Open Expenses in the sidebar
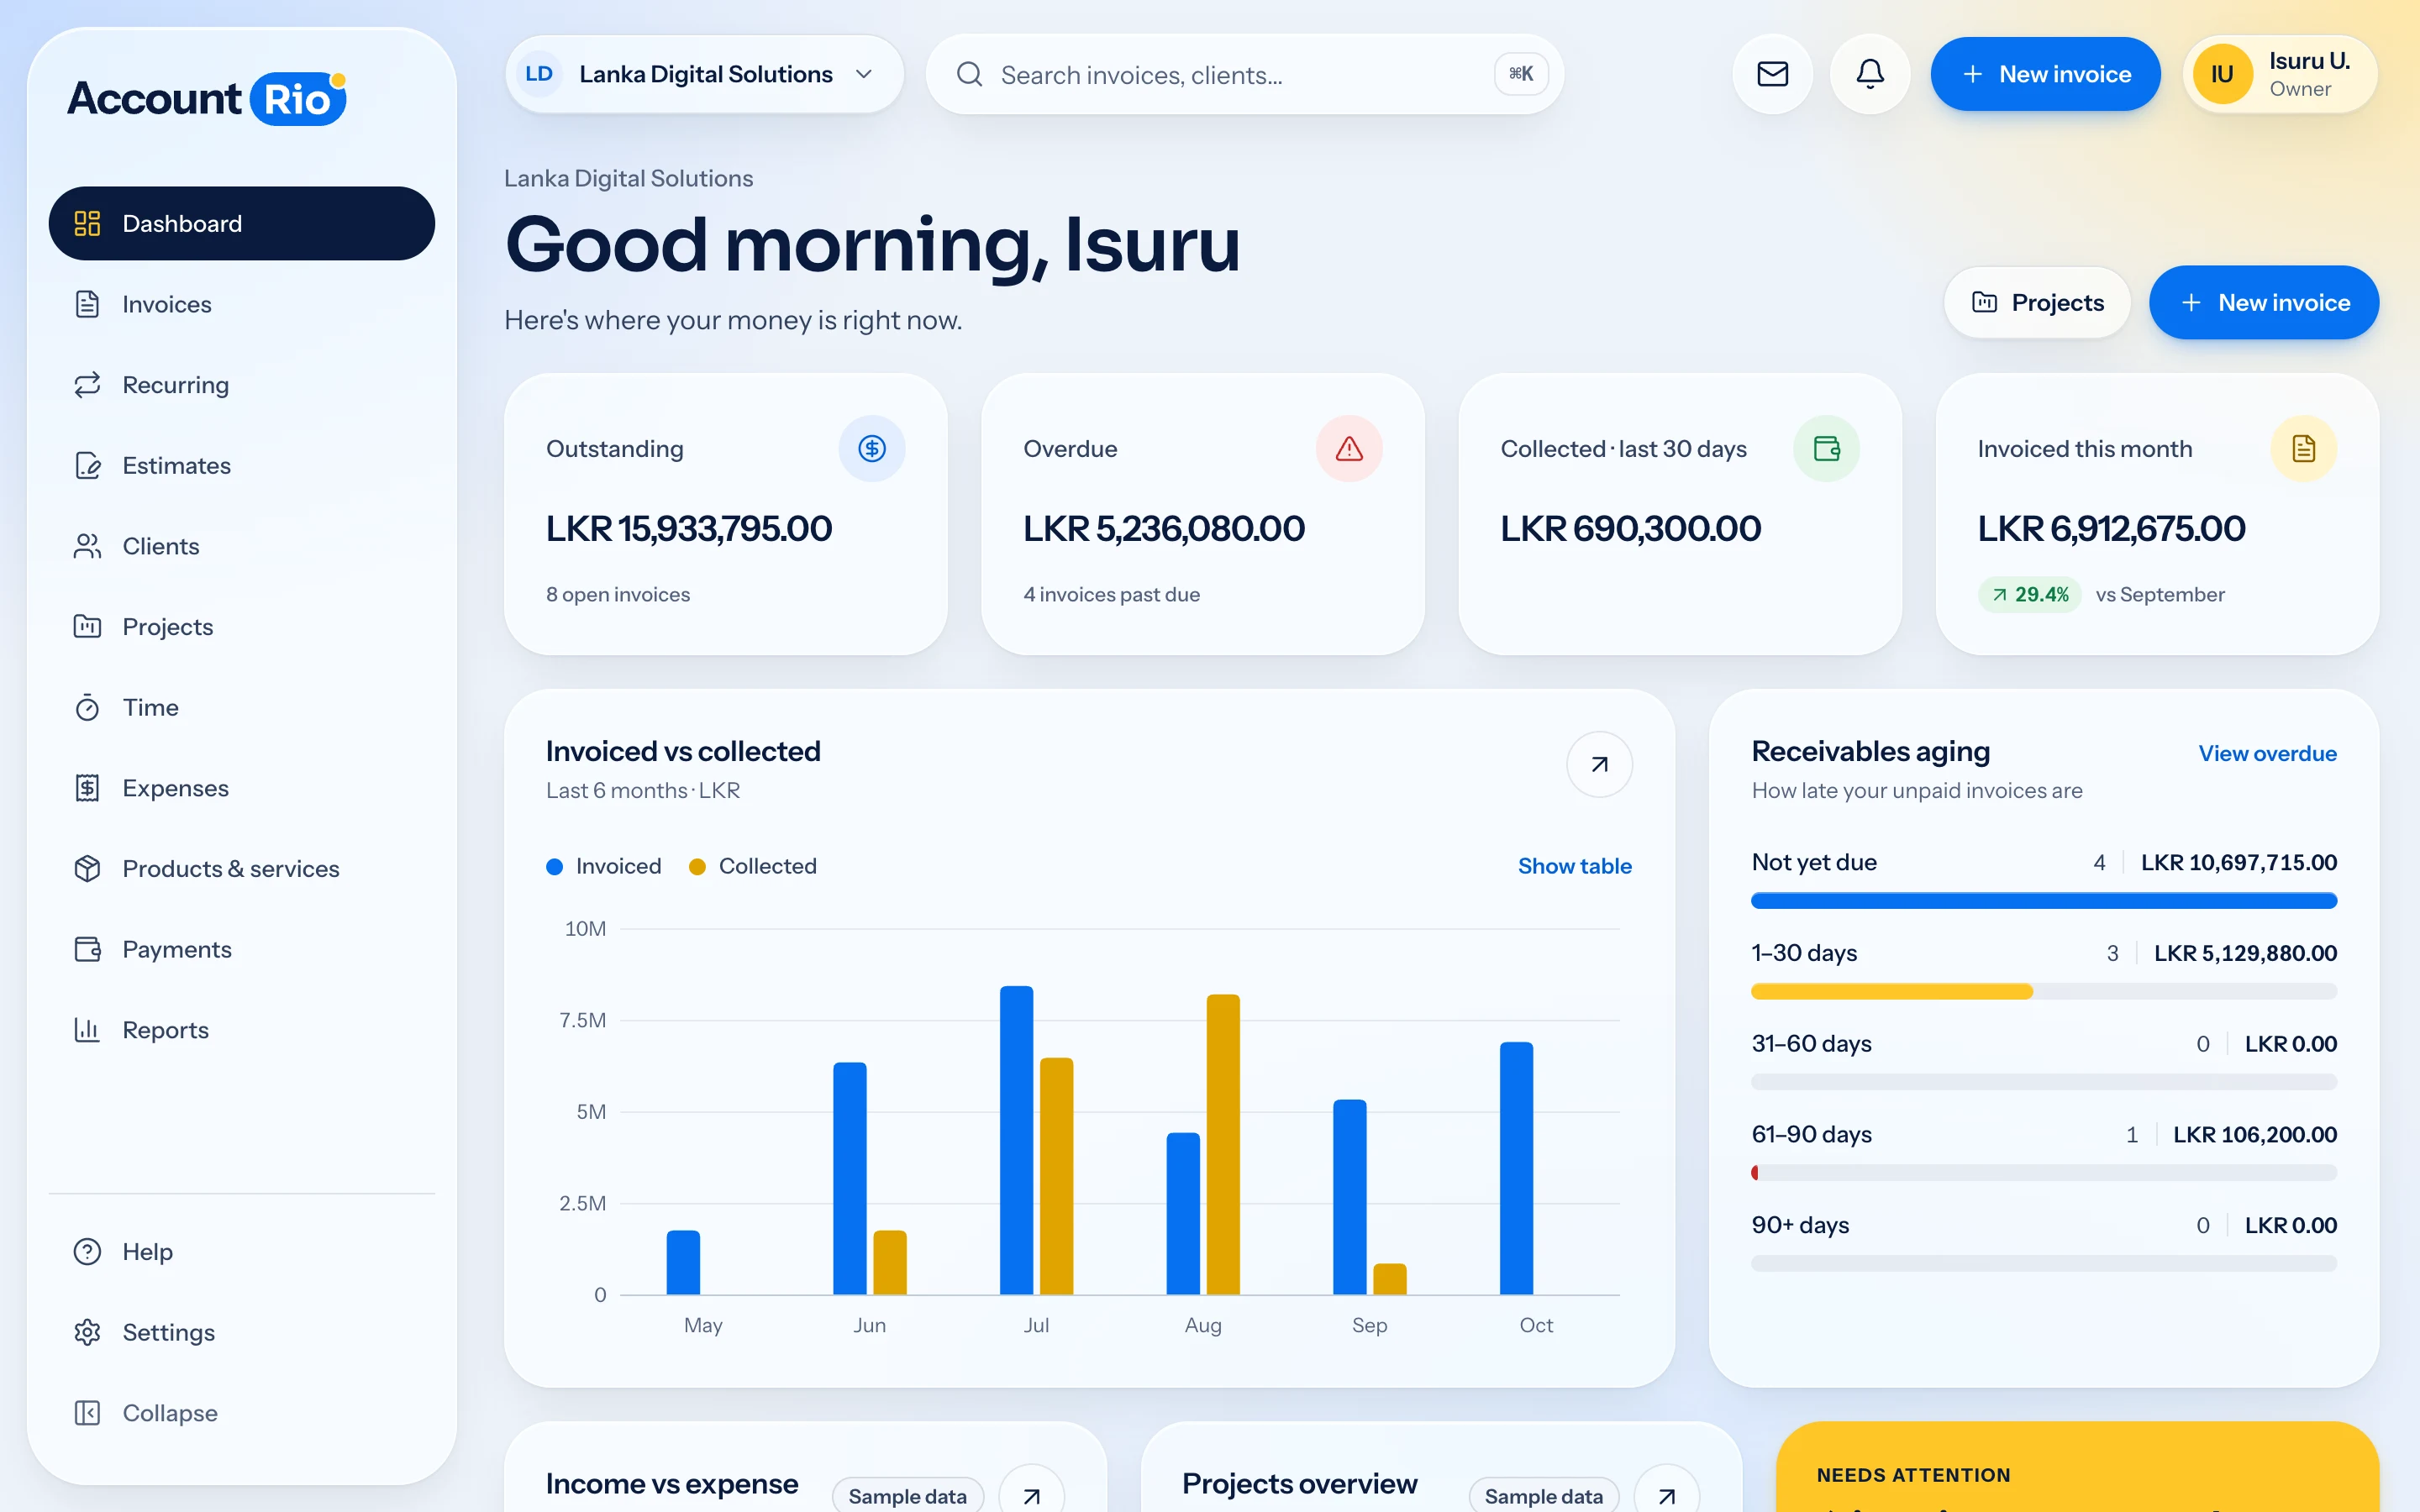This screenshot has width=2420, height=1512. [x=242, y=788]
